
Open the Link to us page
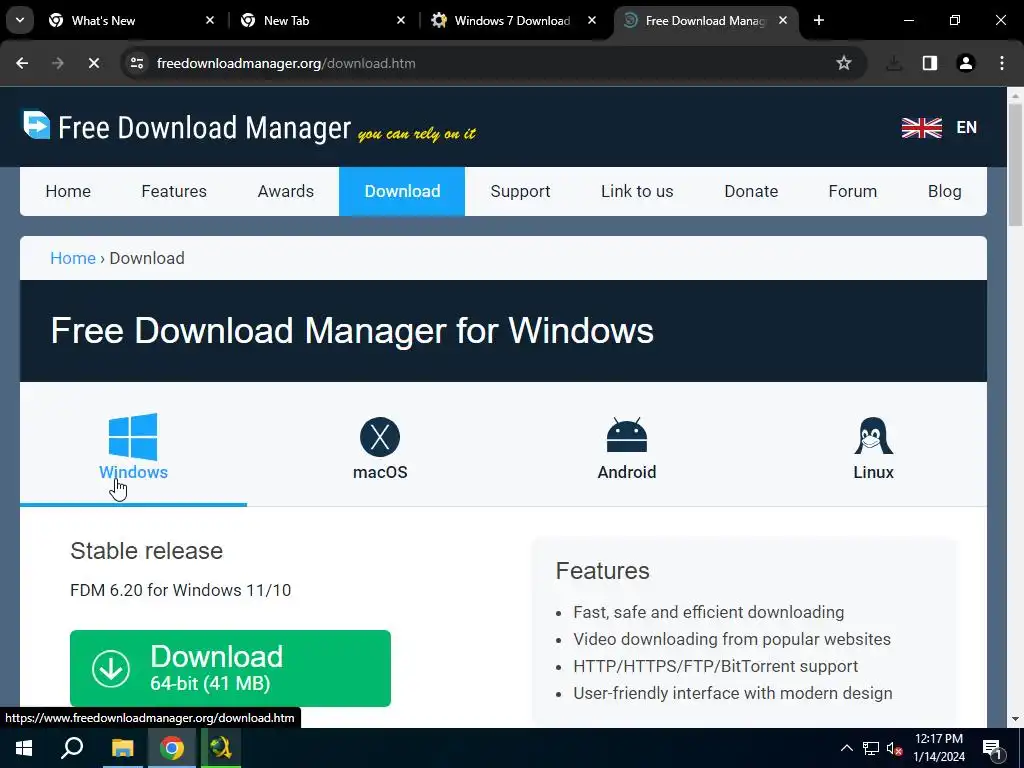(x=637, y=191)
